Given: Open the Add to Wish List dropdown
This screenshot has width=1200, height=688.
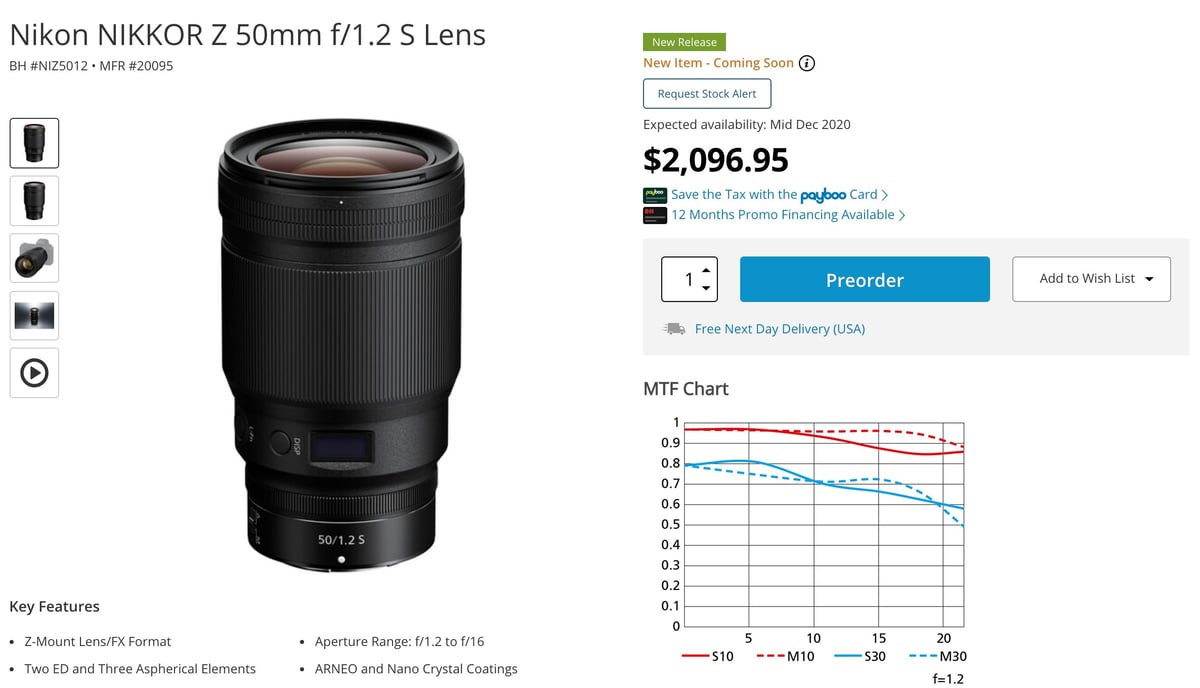Looking at the screenshot, I should point(1091,279).
